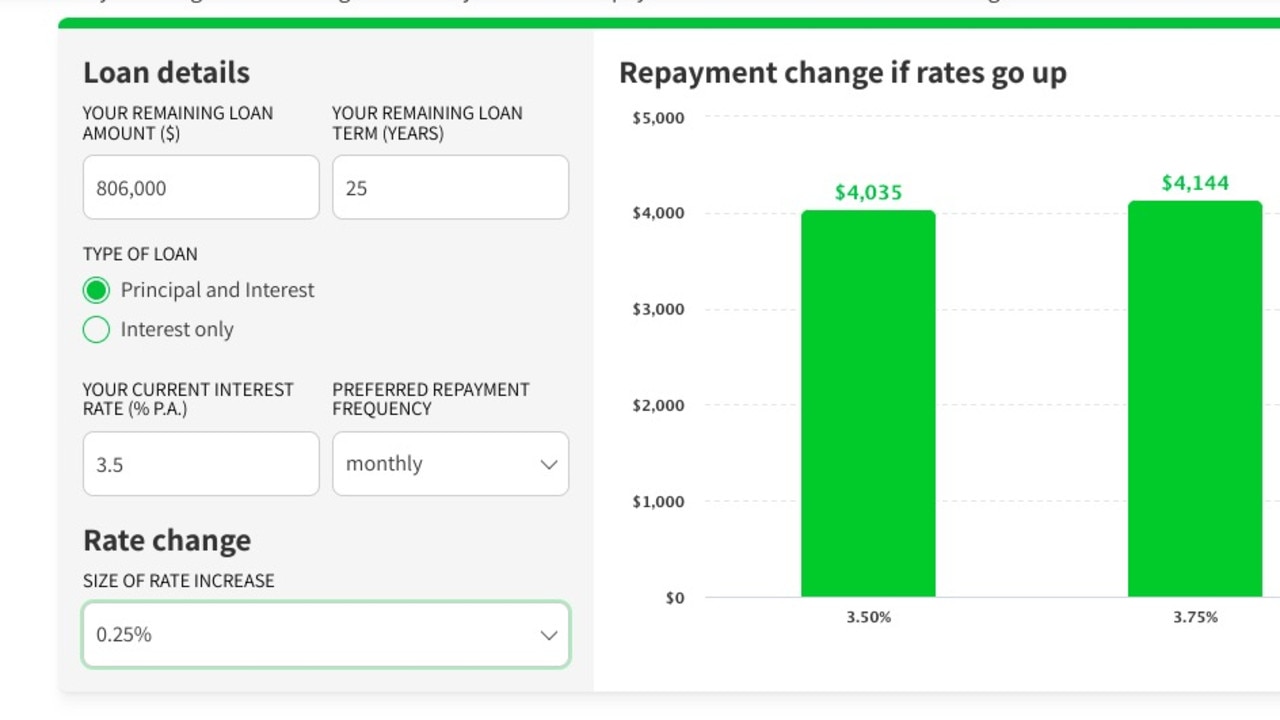The width and height of the screenshot is (1280, 720).
Task: Click the remaining loan amount field
Action: [x=201, y=187]
